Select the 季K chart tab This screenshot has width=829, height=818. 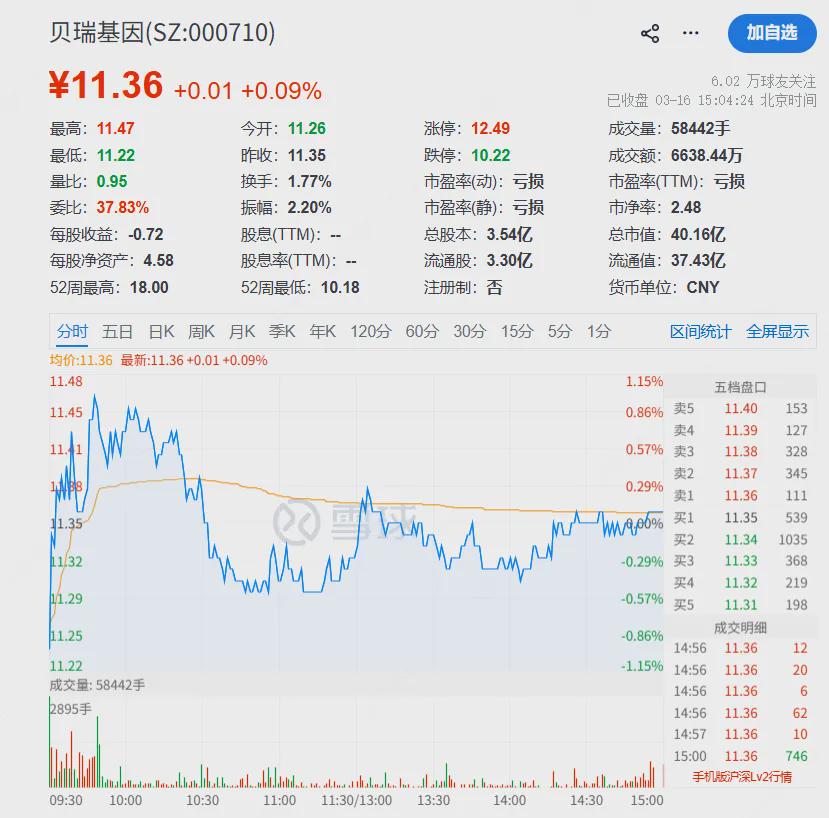click(x=282, y=331)
